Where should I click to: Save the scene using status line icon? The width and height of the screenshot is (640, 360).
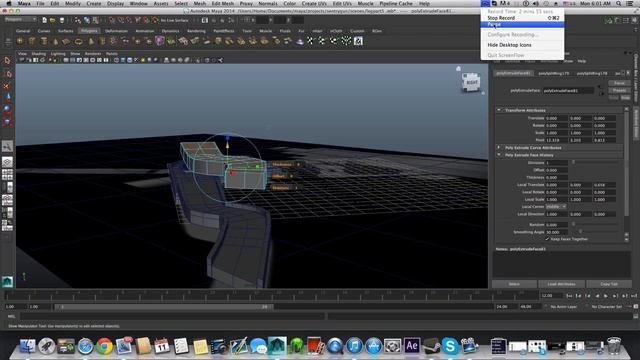62,20
